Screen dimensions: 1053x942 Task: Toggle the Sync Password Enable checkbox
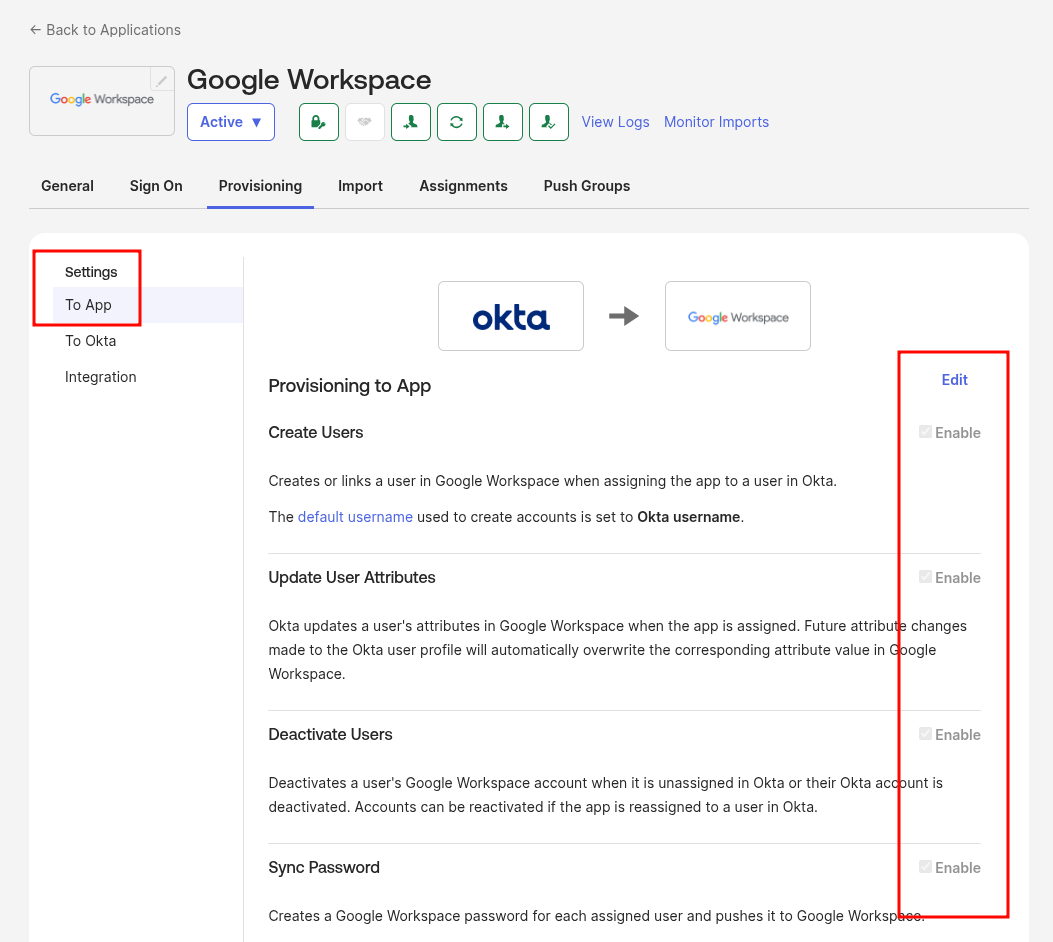925,867
